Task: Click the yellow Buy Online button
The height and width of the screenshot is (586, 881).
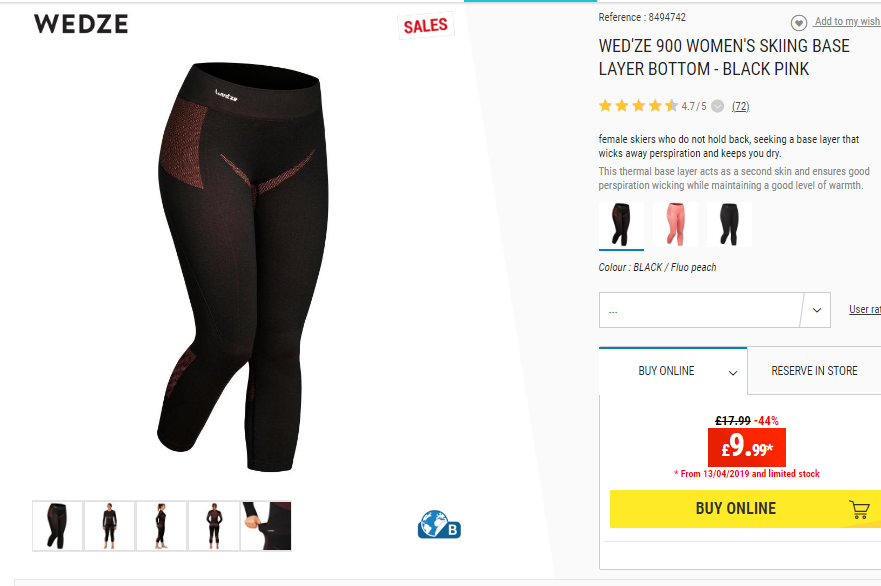Action: click(745, 508)
